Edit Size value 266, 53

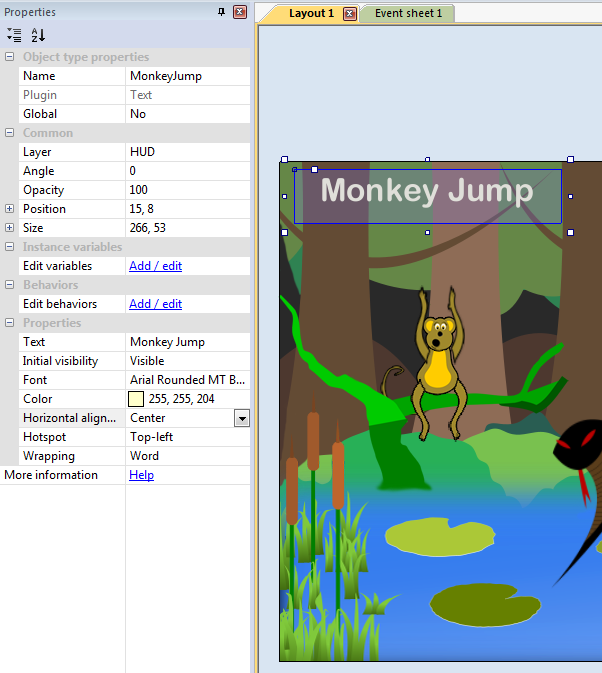(188, 228)
